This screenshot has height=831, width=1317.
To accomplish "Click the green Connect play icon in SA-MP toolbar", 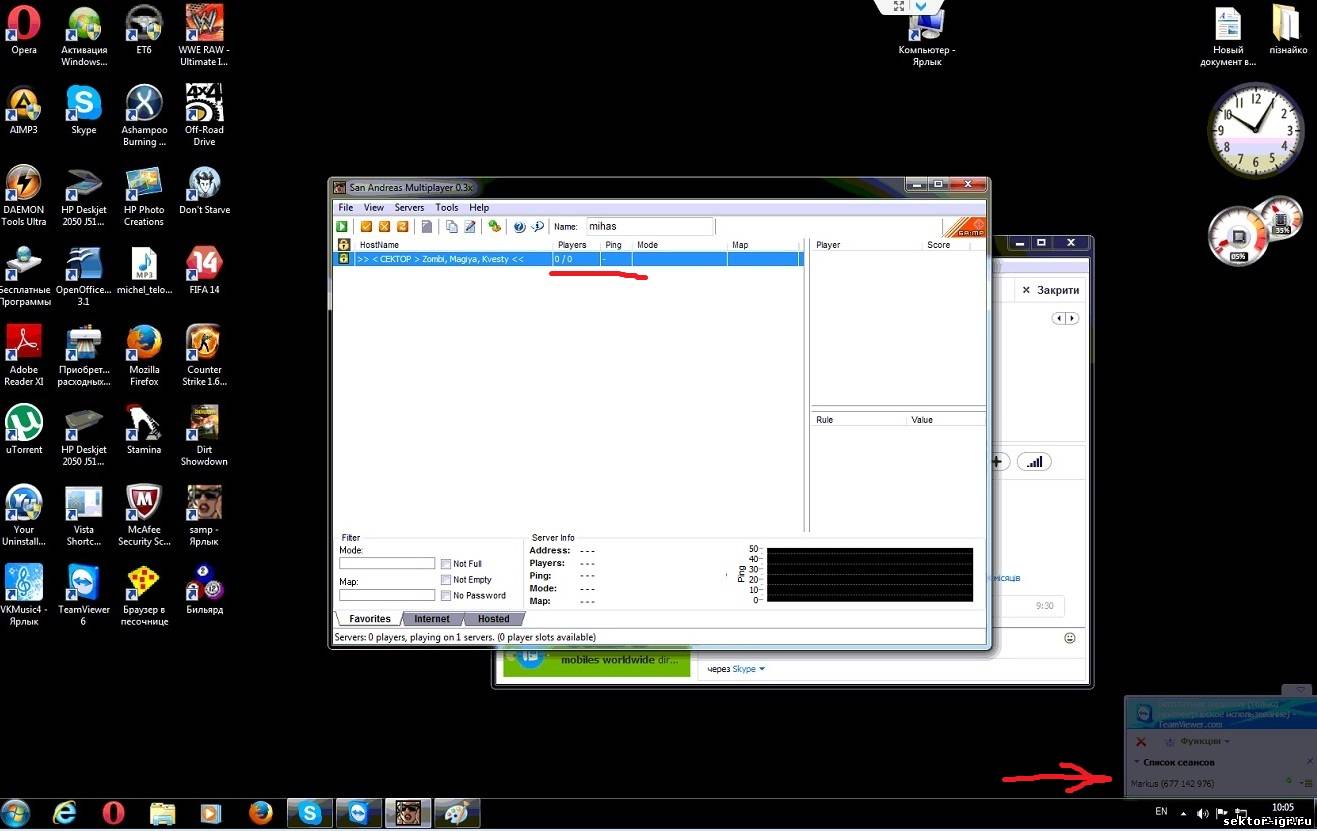I will coord(343,227).
